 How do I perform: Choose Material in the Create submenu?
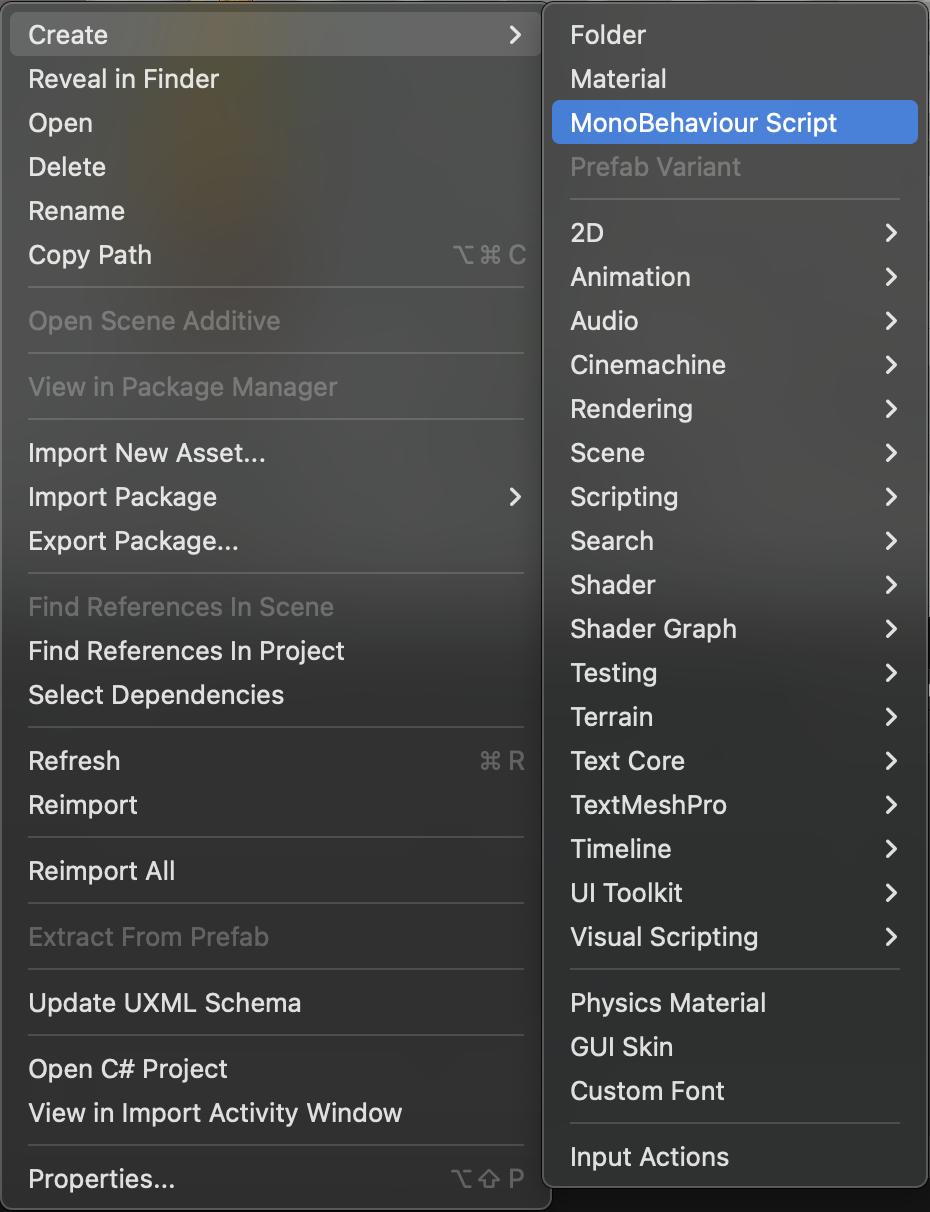[x=618, y=79]
